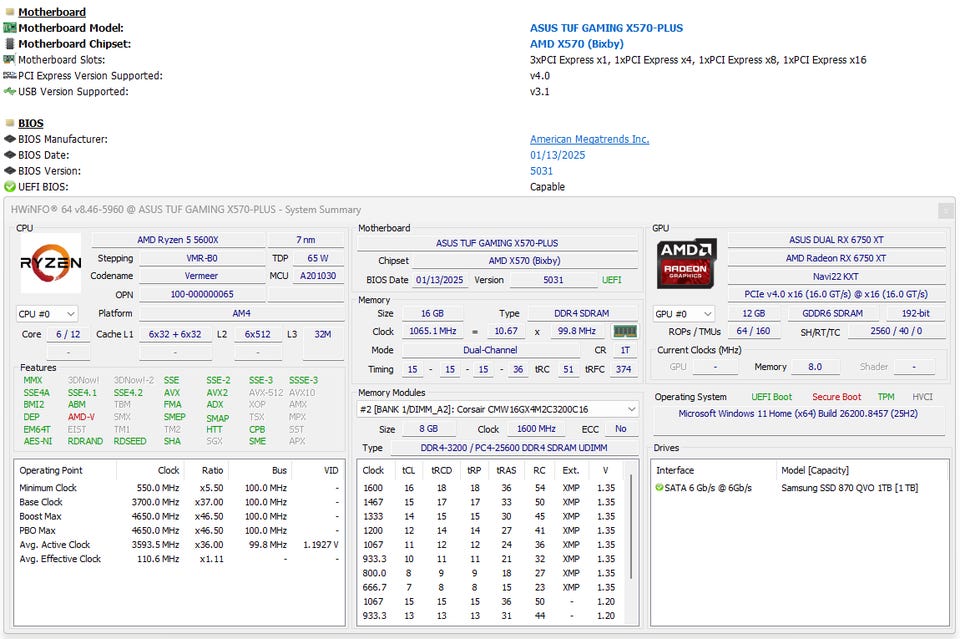Click the Dual-Channel mode field
This screenshot has width=960, height=639.
[x=490, y=350]
